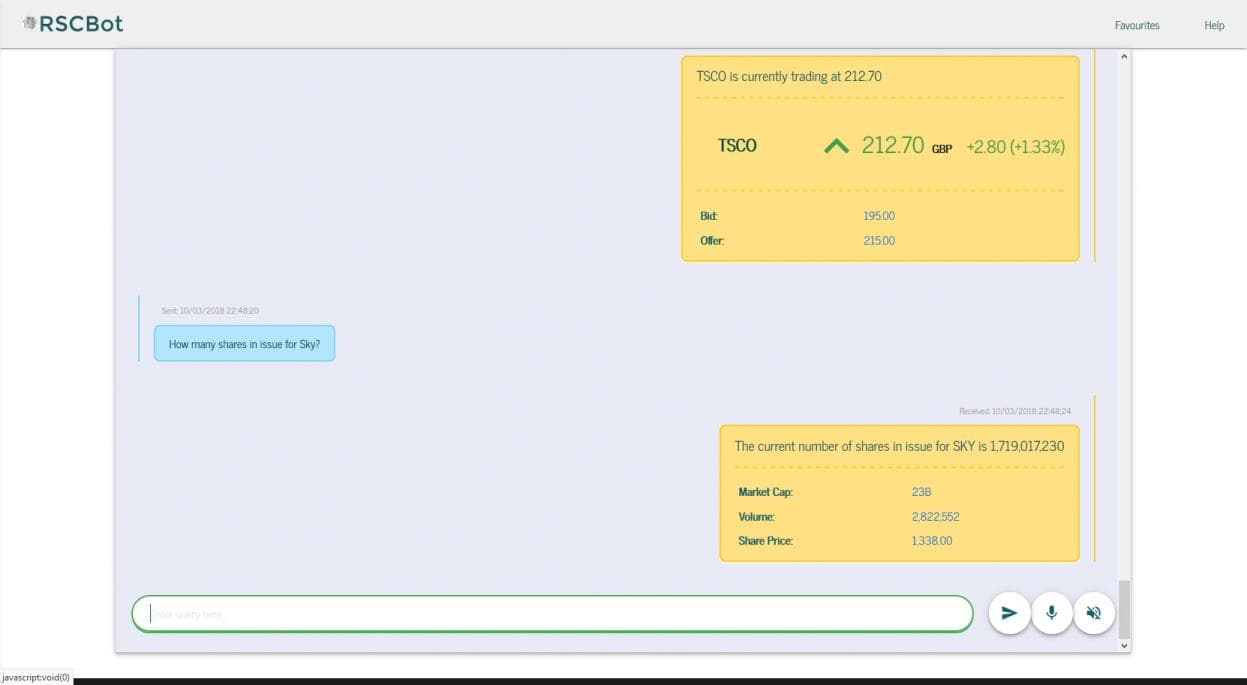Click the 212.70 price value

click(x=893, y=145)
